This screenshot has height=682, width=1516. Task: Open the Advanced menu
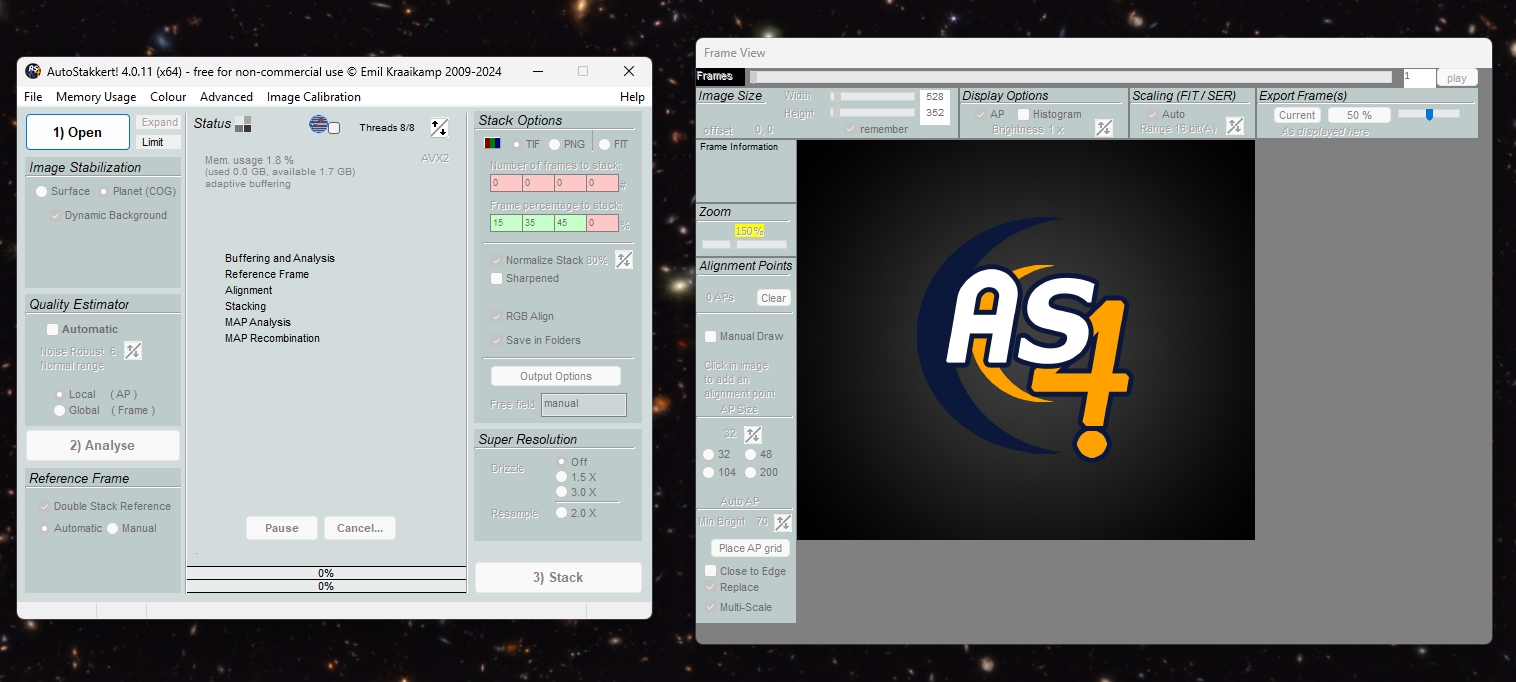(x=226, y=97)
